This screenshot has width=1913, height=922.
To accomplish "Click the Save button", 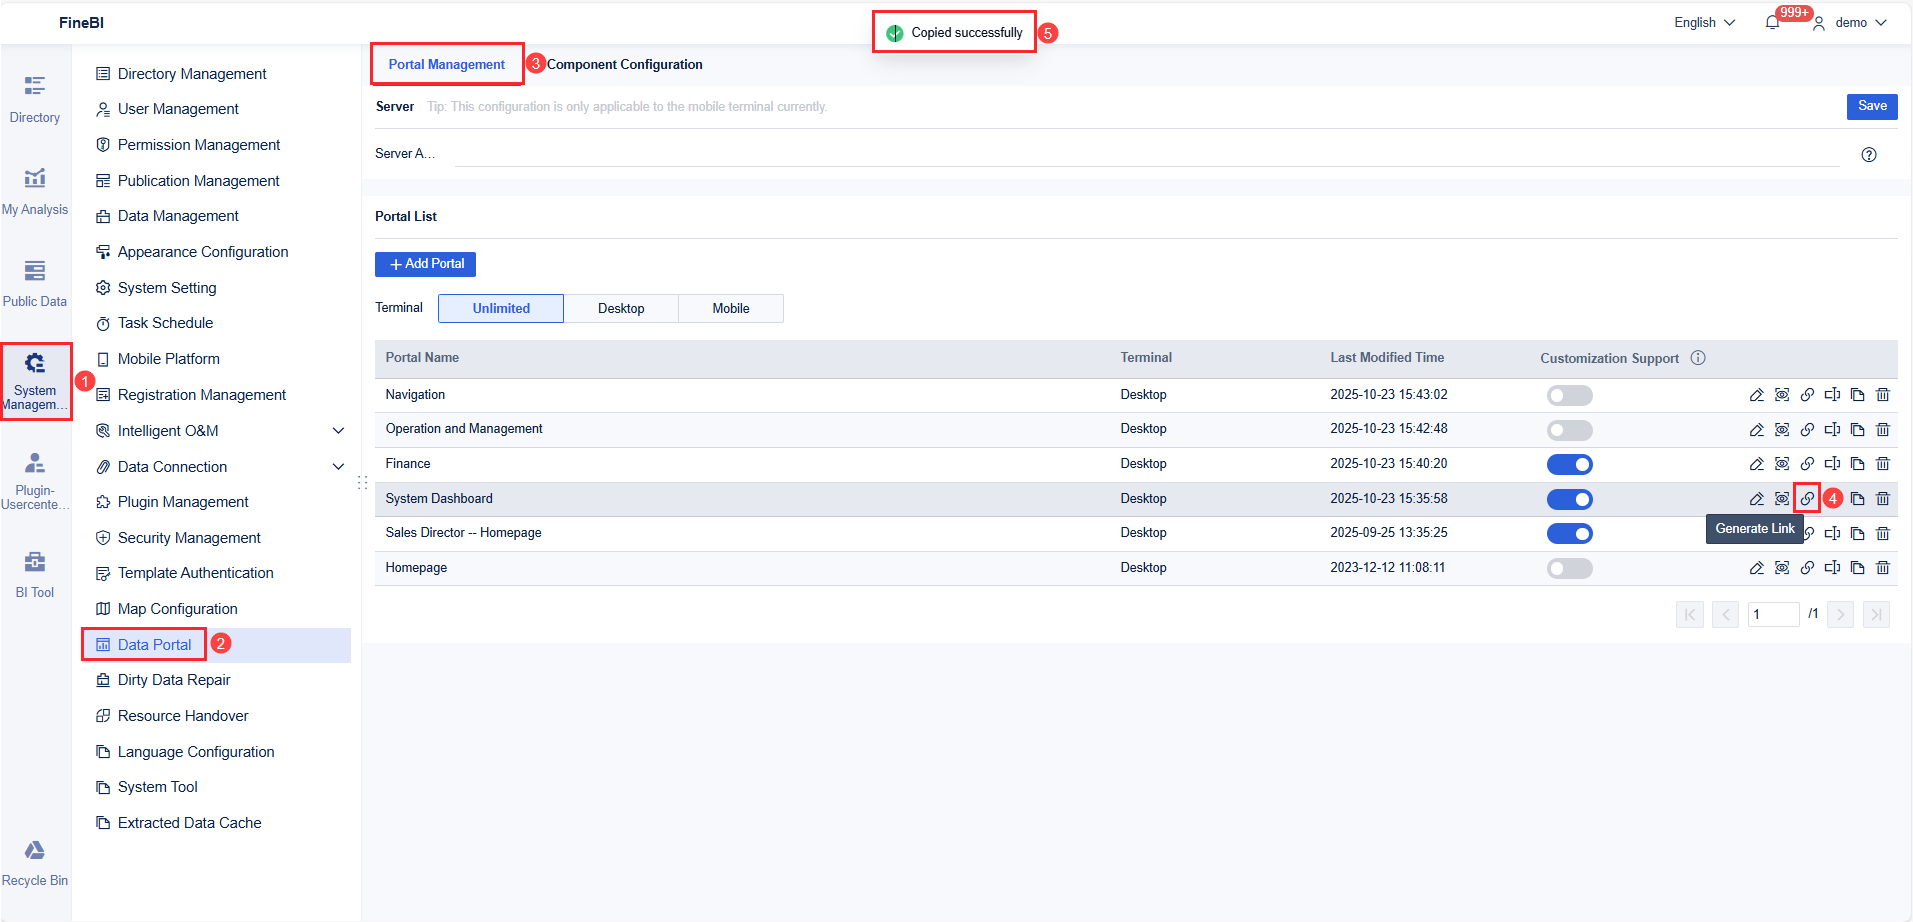I will click(x=1872, y=106).
